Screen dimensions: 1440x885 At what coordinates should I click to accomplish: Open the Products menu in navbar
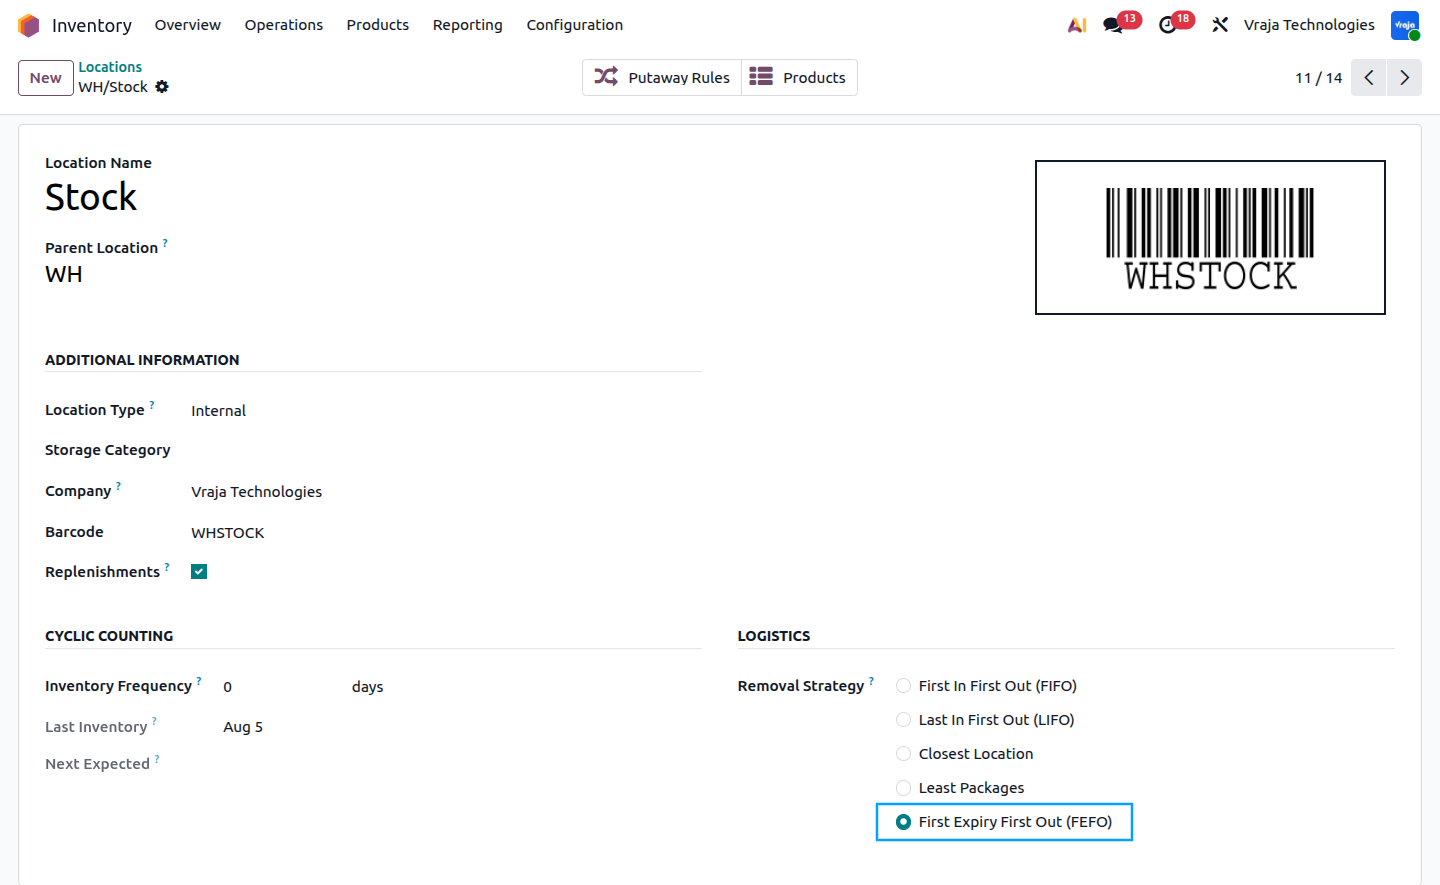coord(378,25)
